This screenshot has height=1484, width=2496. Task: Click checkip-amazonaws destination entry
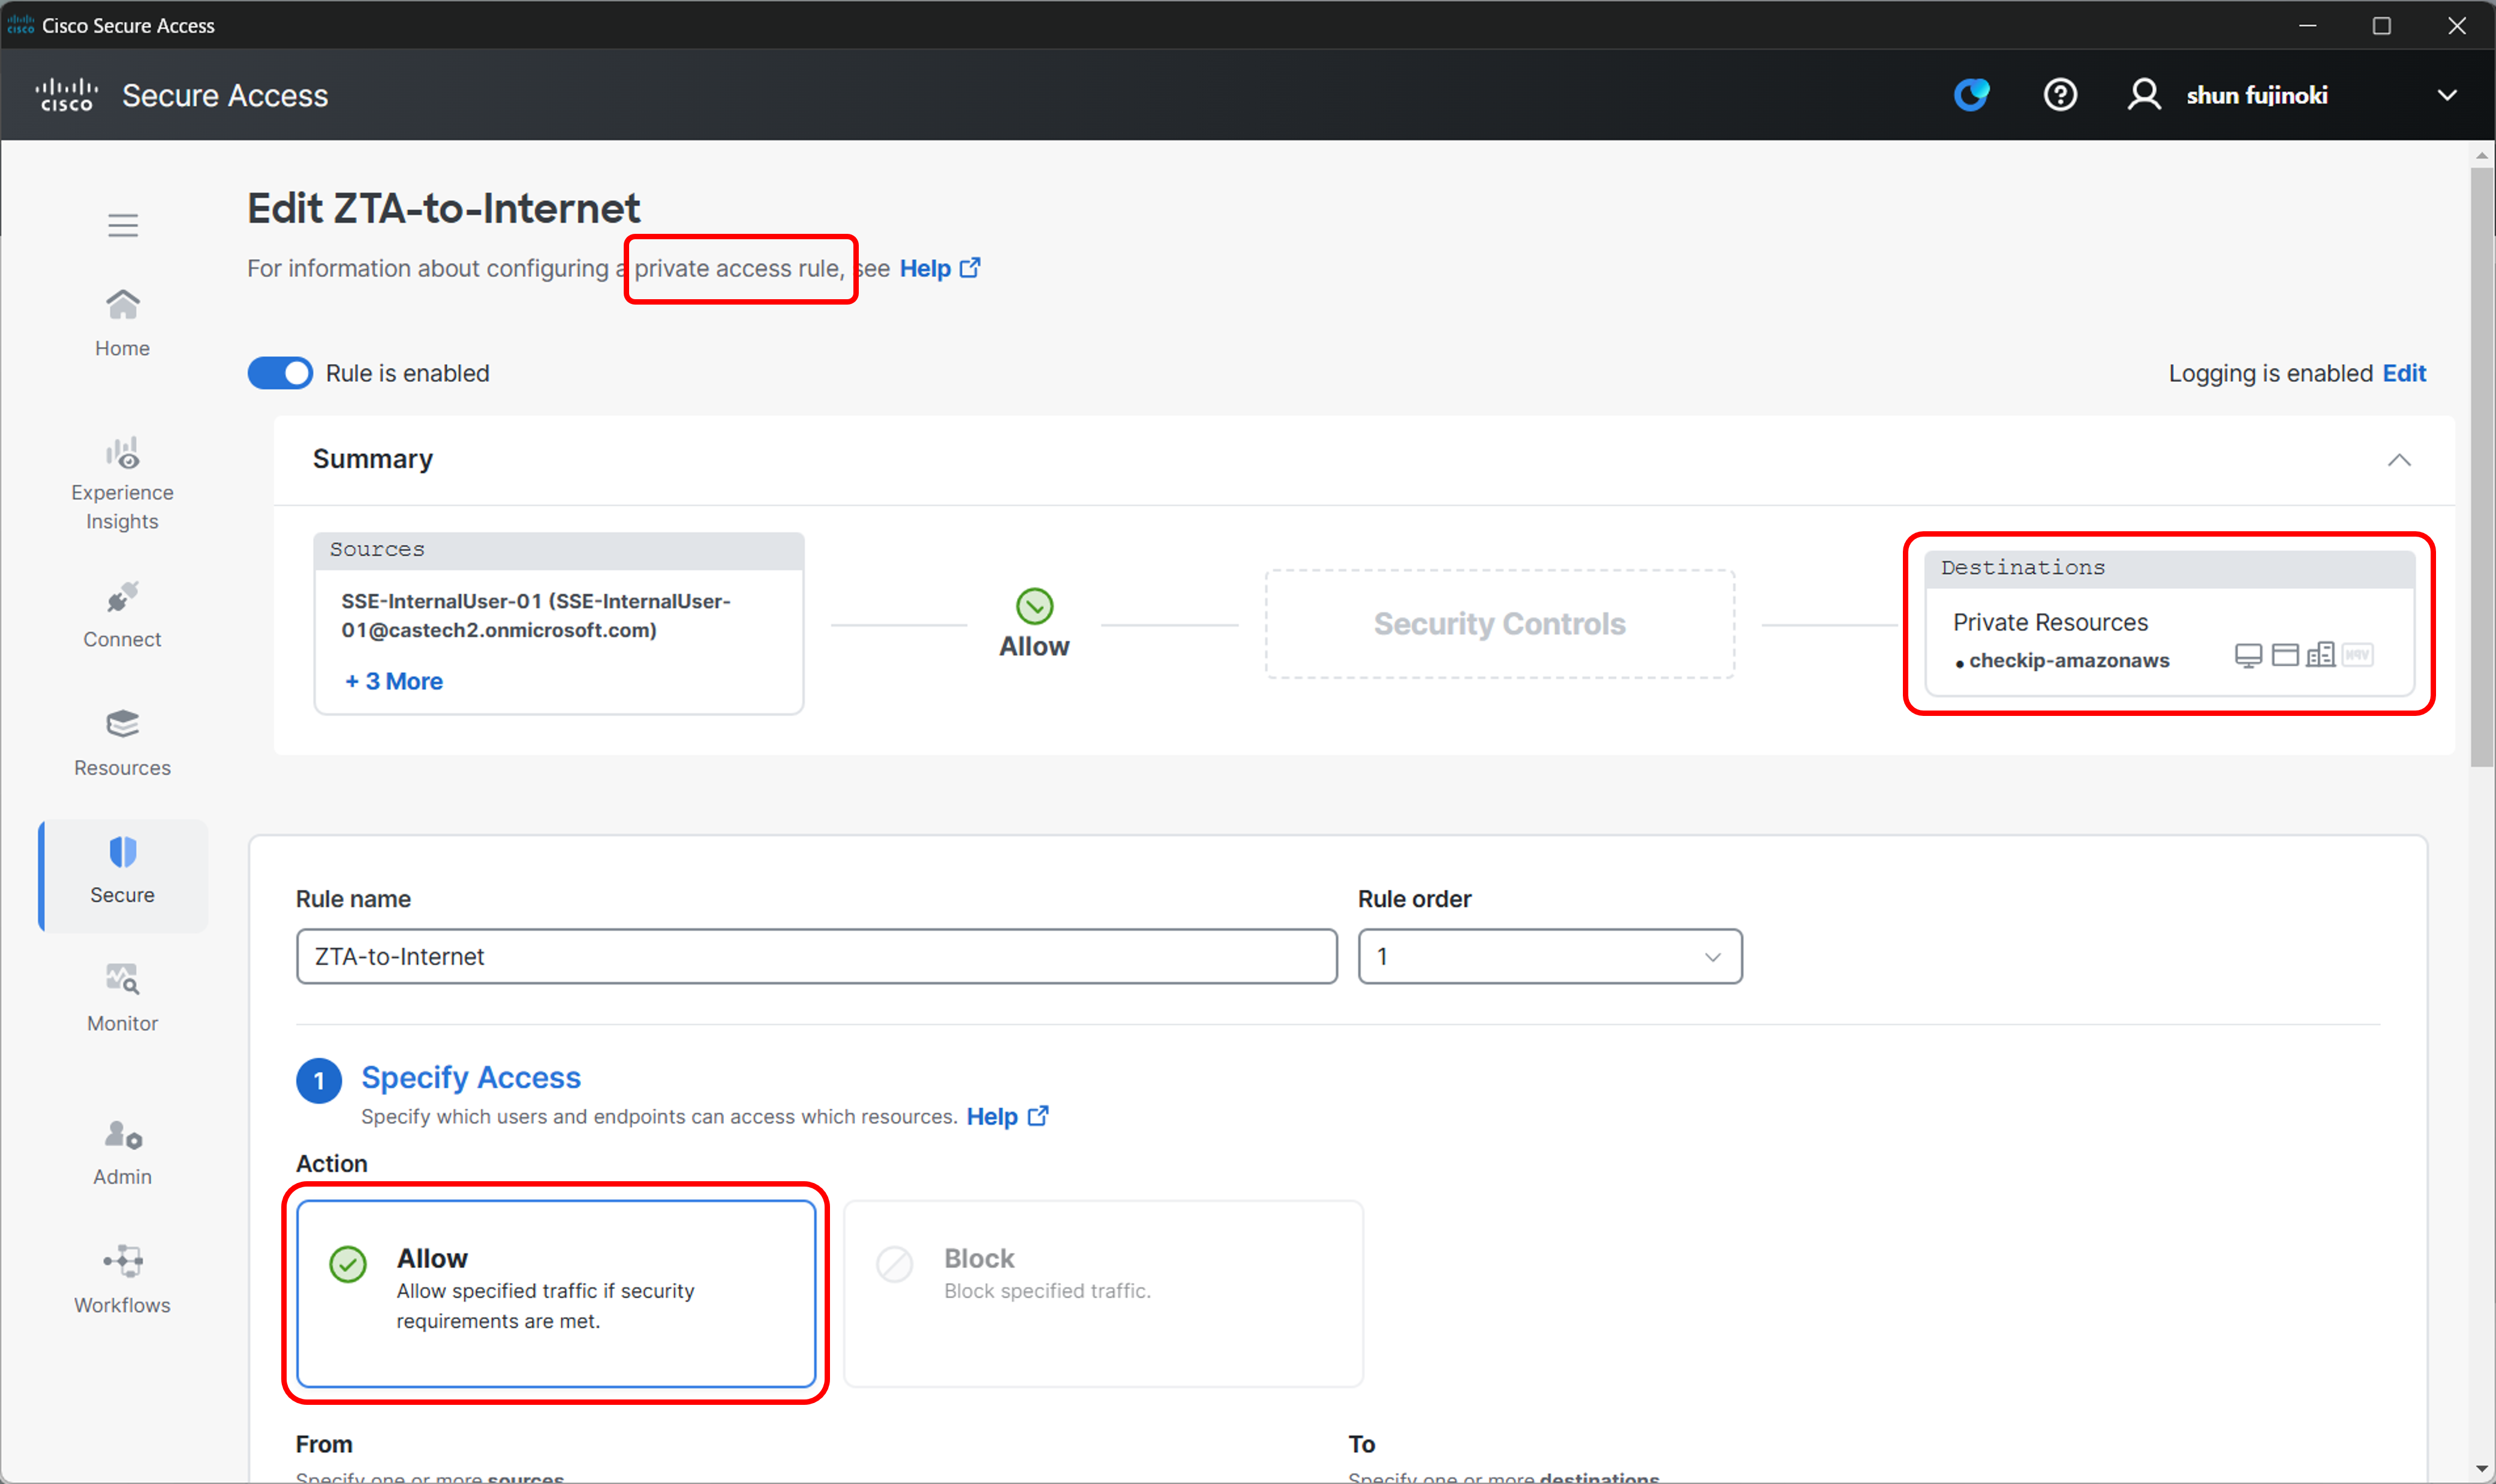2068,660
